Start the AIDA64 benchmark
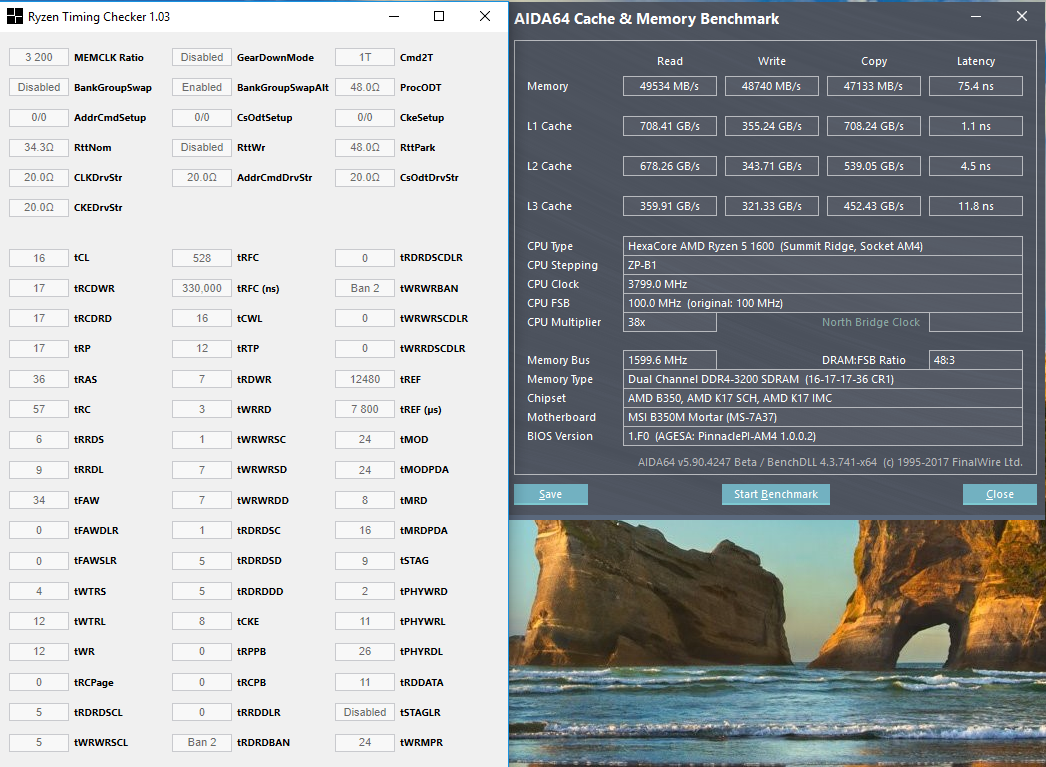This screenshot has width=1046, height=767. [x=776, y=494]
